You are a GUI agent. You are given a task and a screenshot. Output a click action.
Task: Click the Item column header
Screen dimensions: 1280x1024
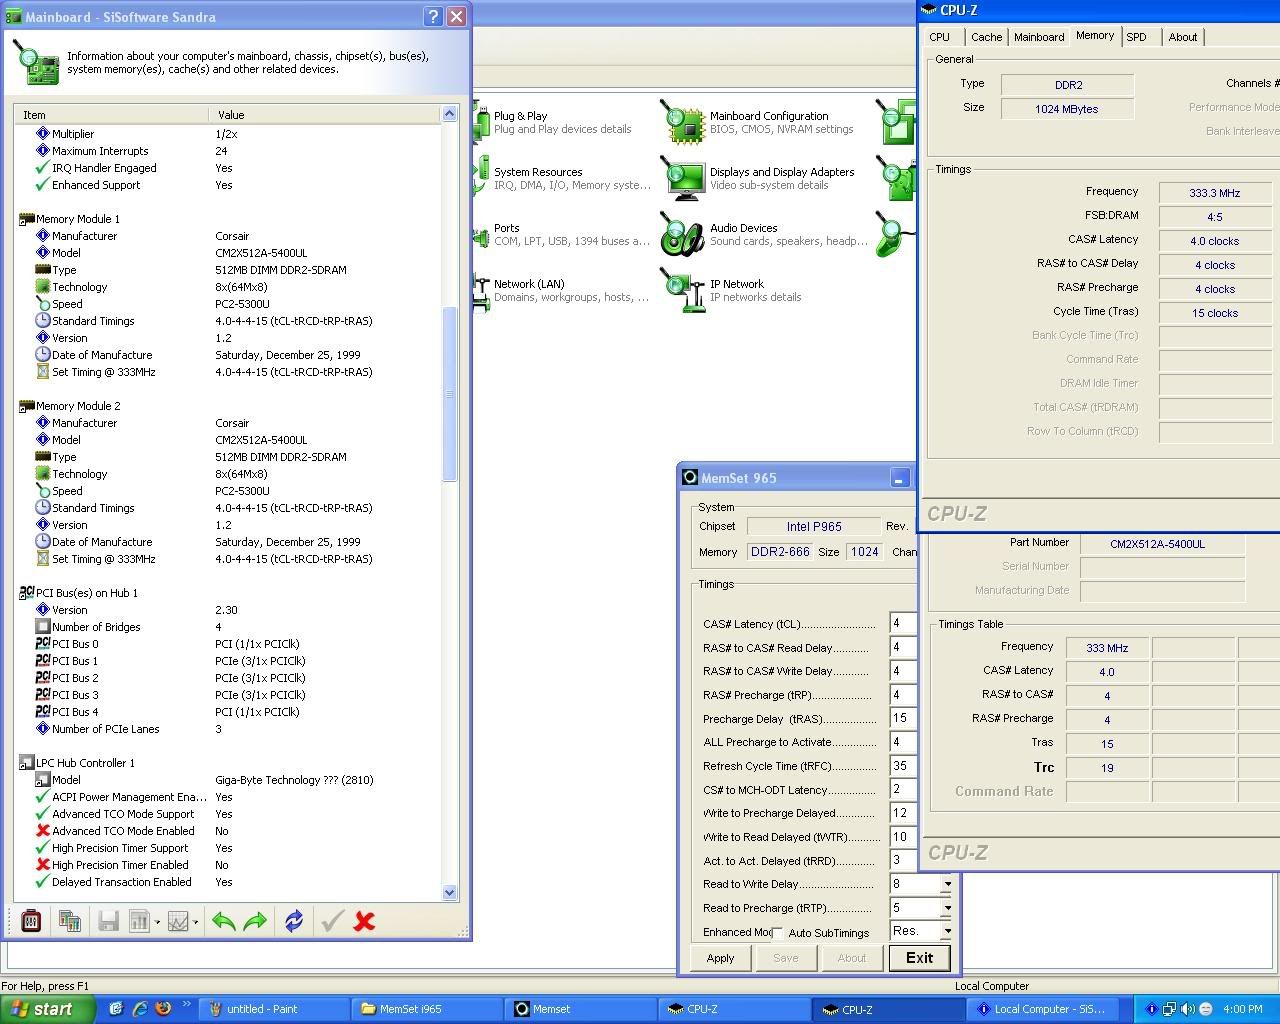(x=111, y=115)
